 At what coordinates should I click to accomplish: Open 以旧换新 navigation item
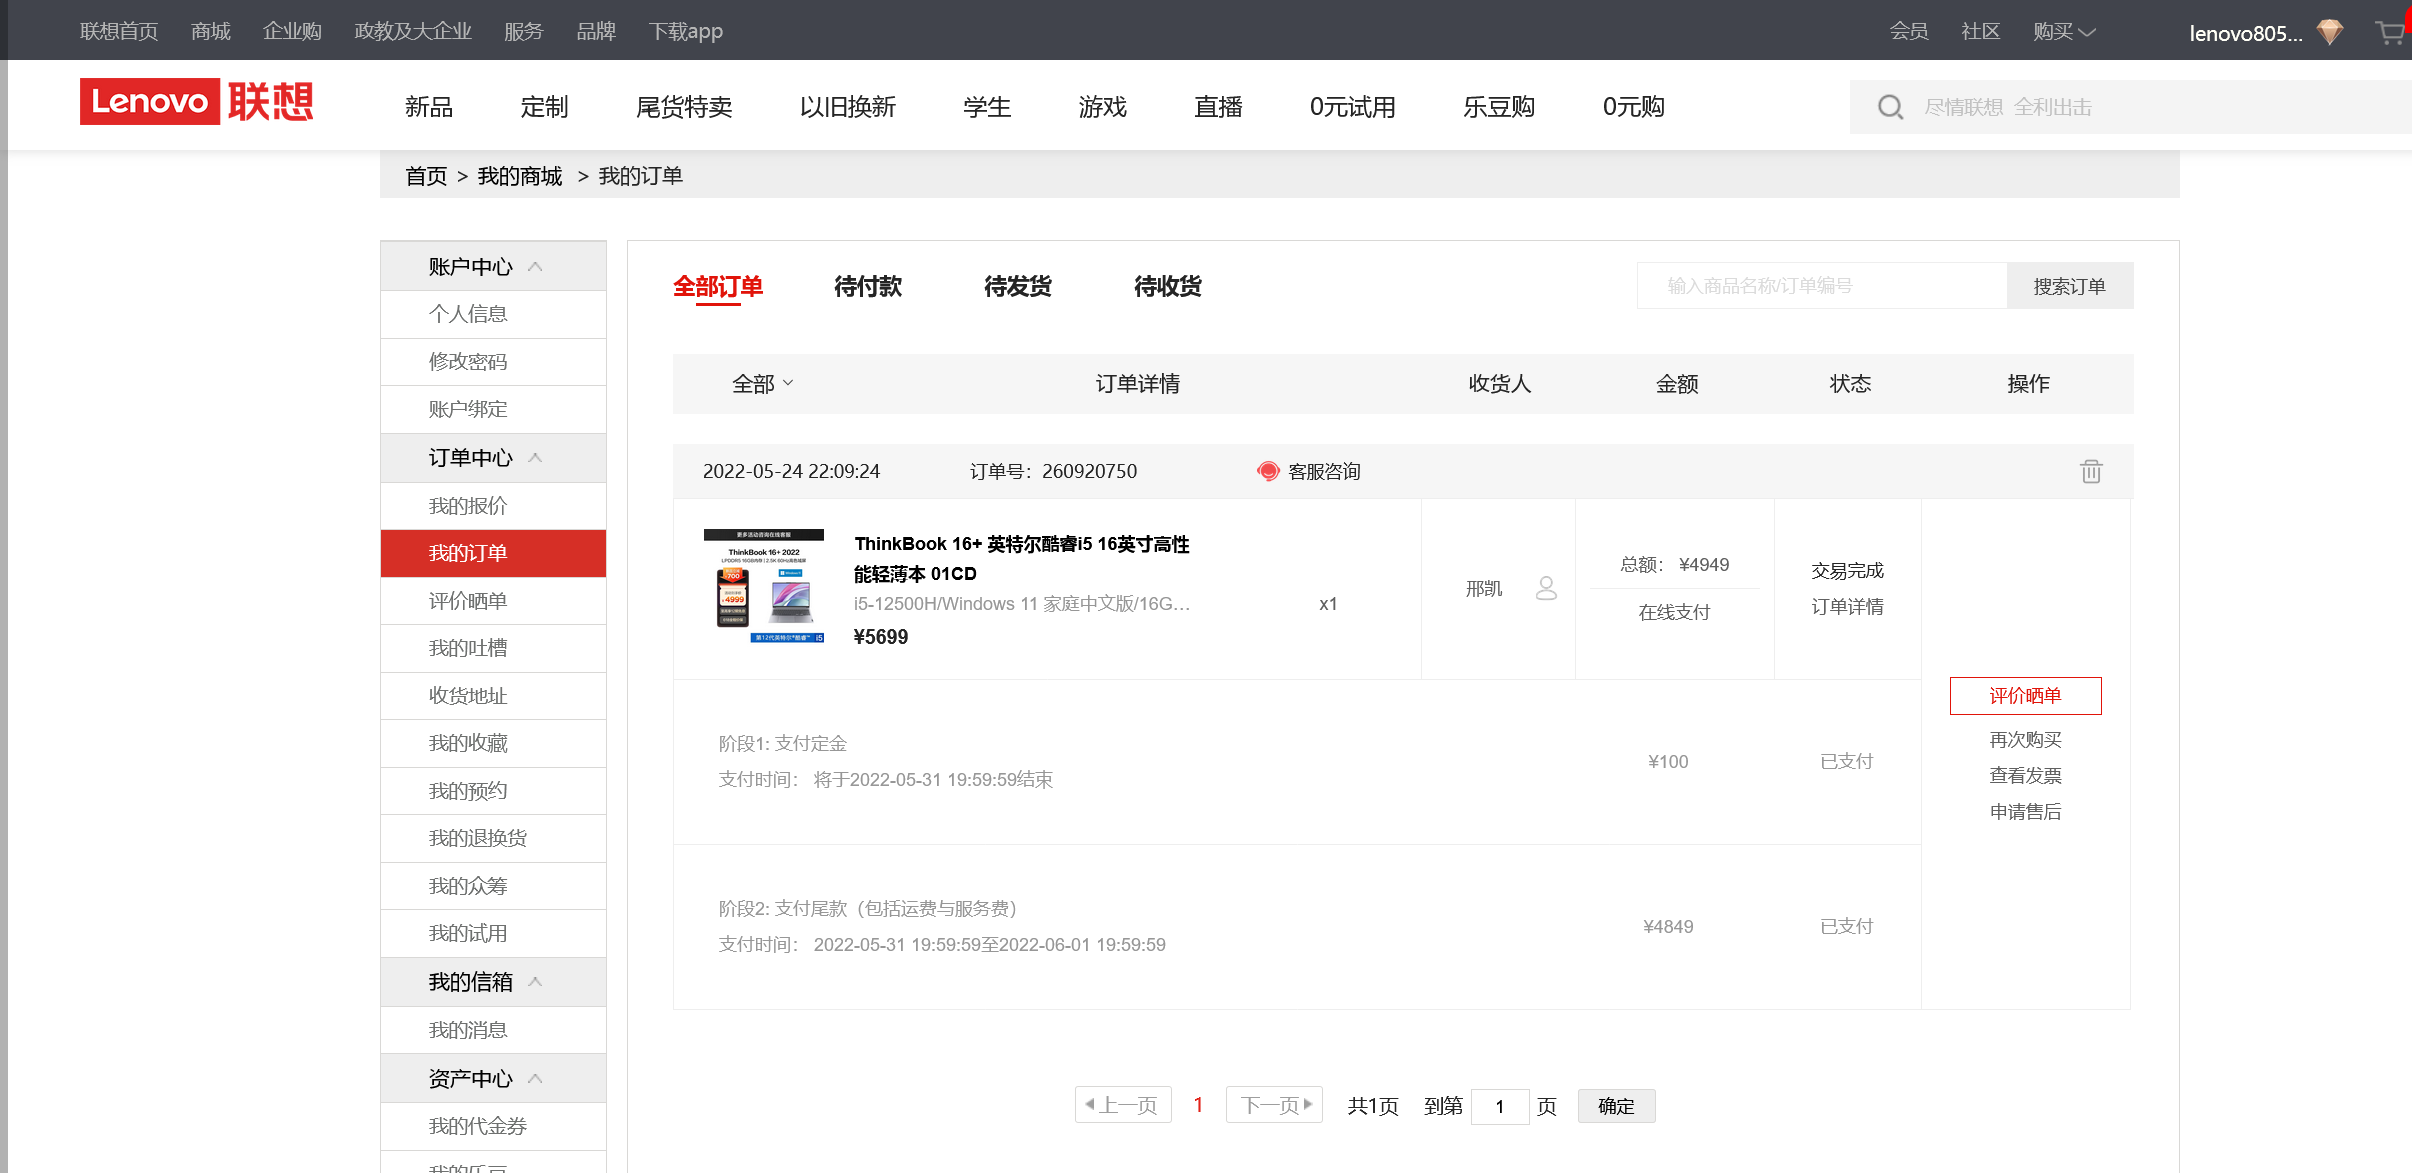848,107
